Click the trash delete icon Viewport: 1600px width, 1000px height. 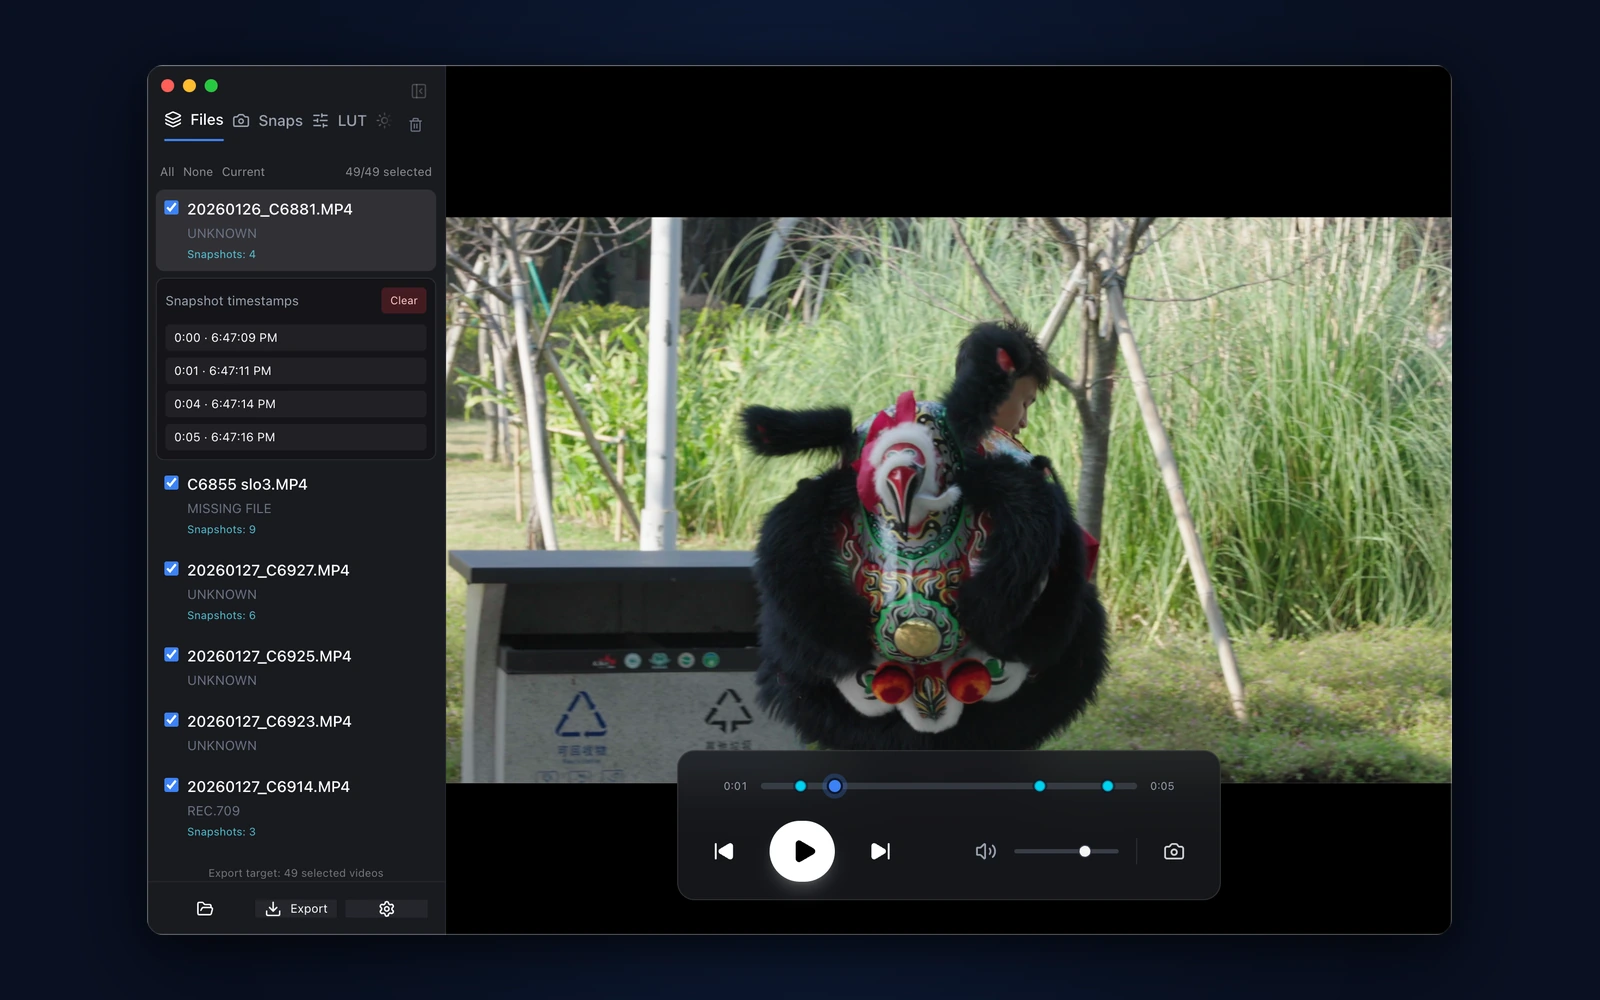(x=416, y=124)
